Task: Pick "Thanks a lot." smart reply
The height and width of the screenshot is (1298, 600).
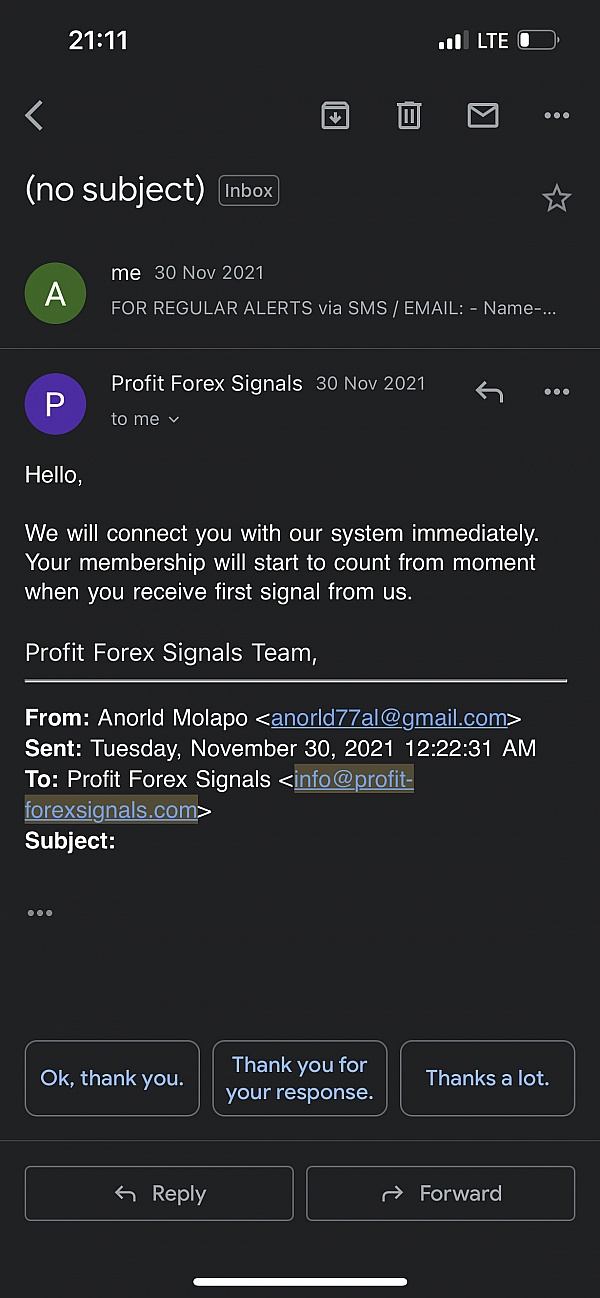Action: coord(487,1078)
